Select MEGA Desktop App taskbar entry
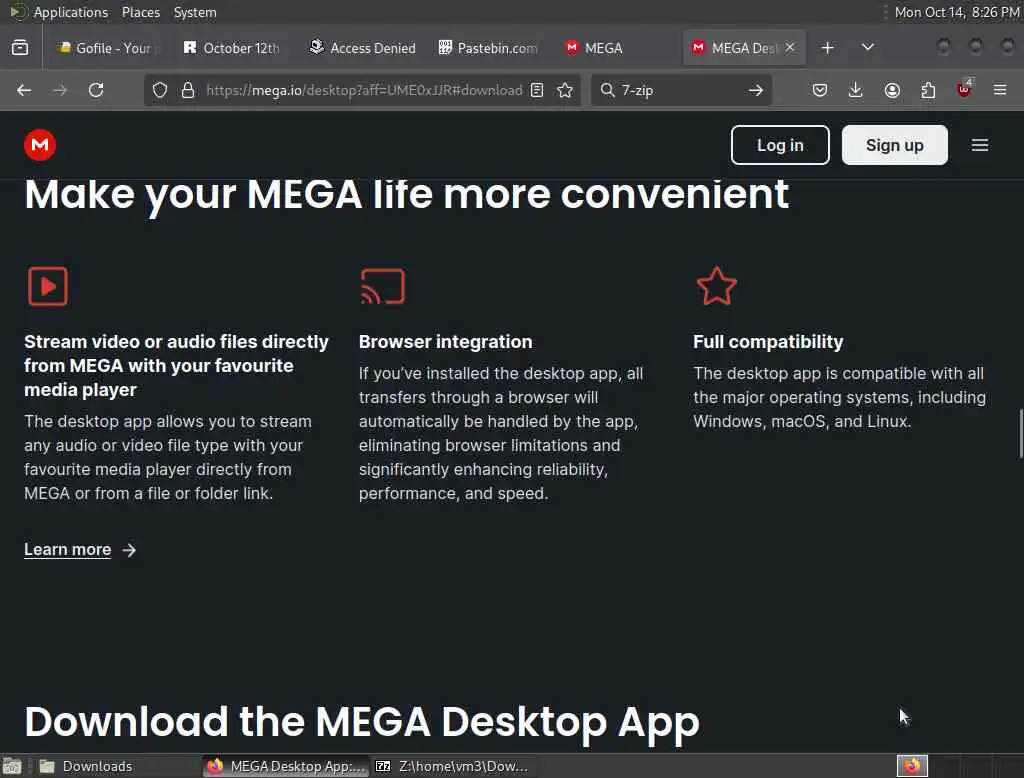The height and width of the screenshot is (778, 1024). tap(286, 766)
